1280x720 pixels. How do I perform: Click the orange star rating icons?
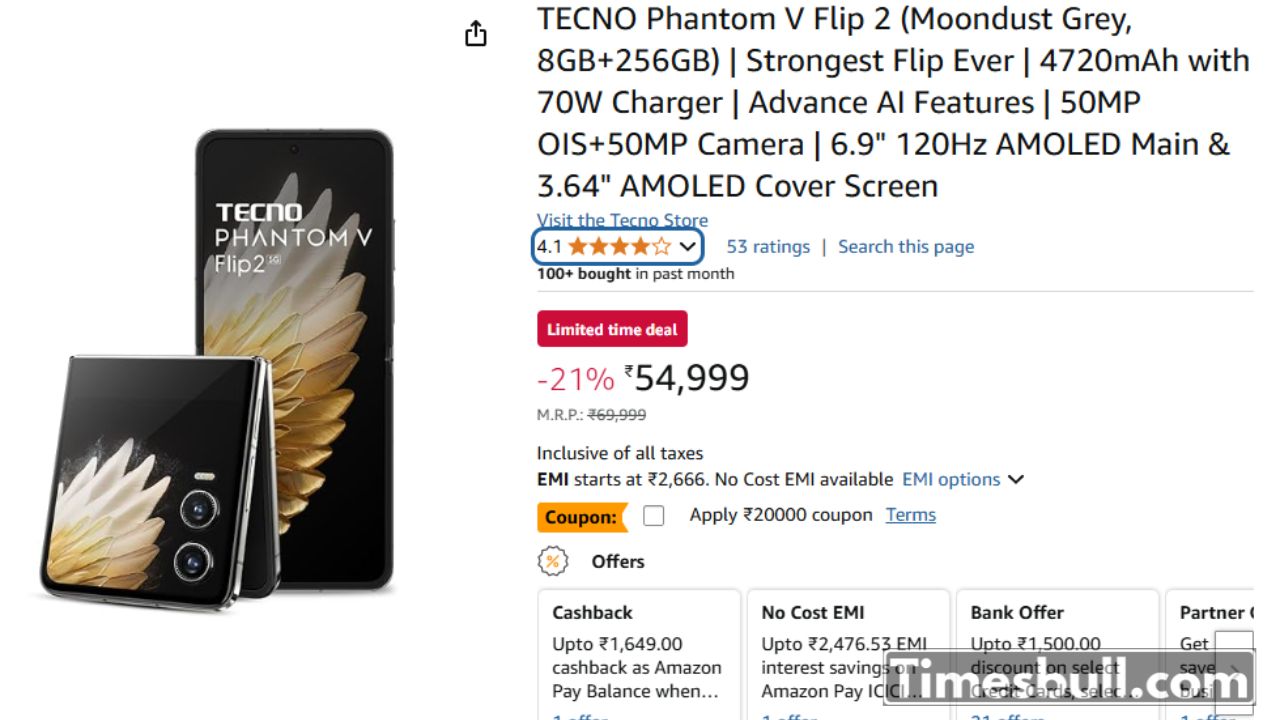619,247
